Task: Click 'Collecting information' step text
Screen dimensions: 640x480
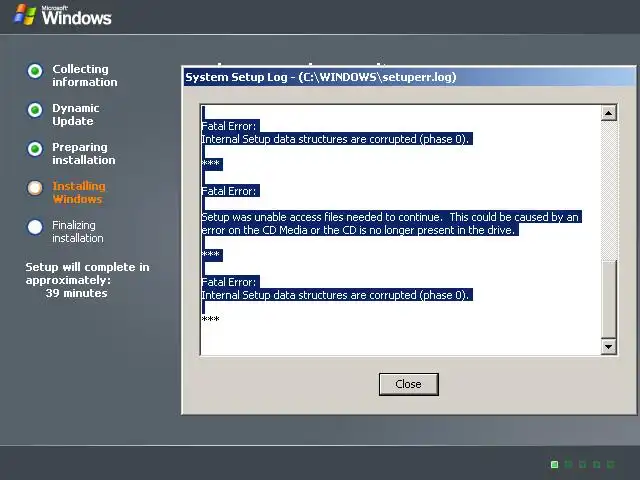Action: point(84,76)
